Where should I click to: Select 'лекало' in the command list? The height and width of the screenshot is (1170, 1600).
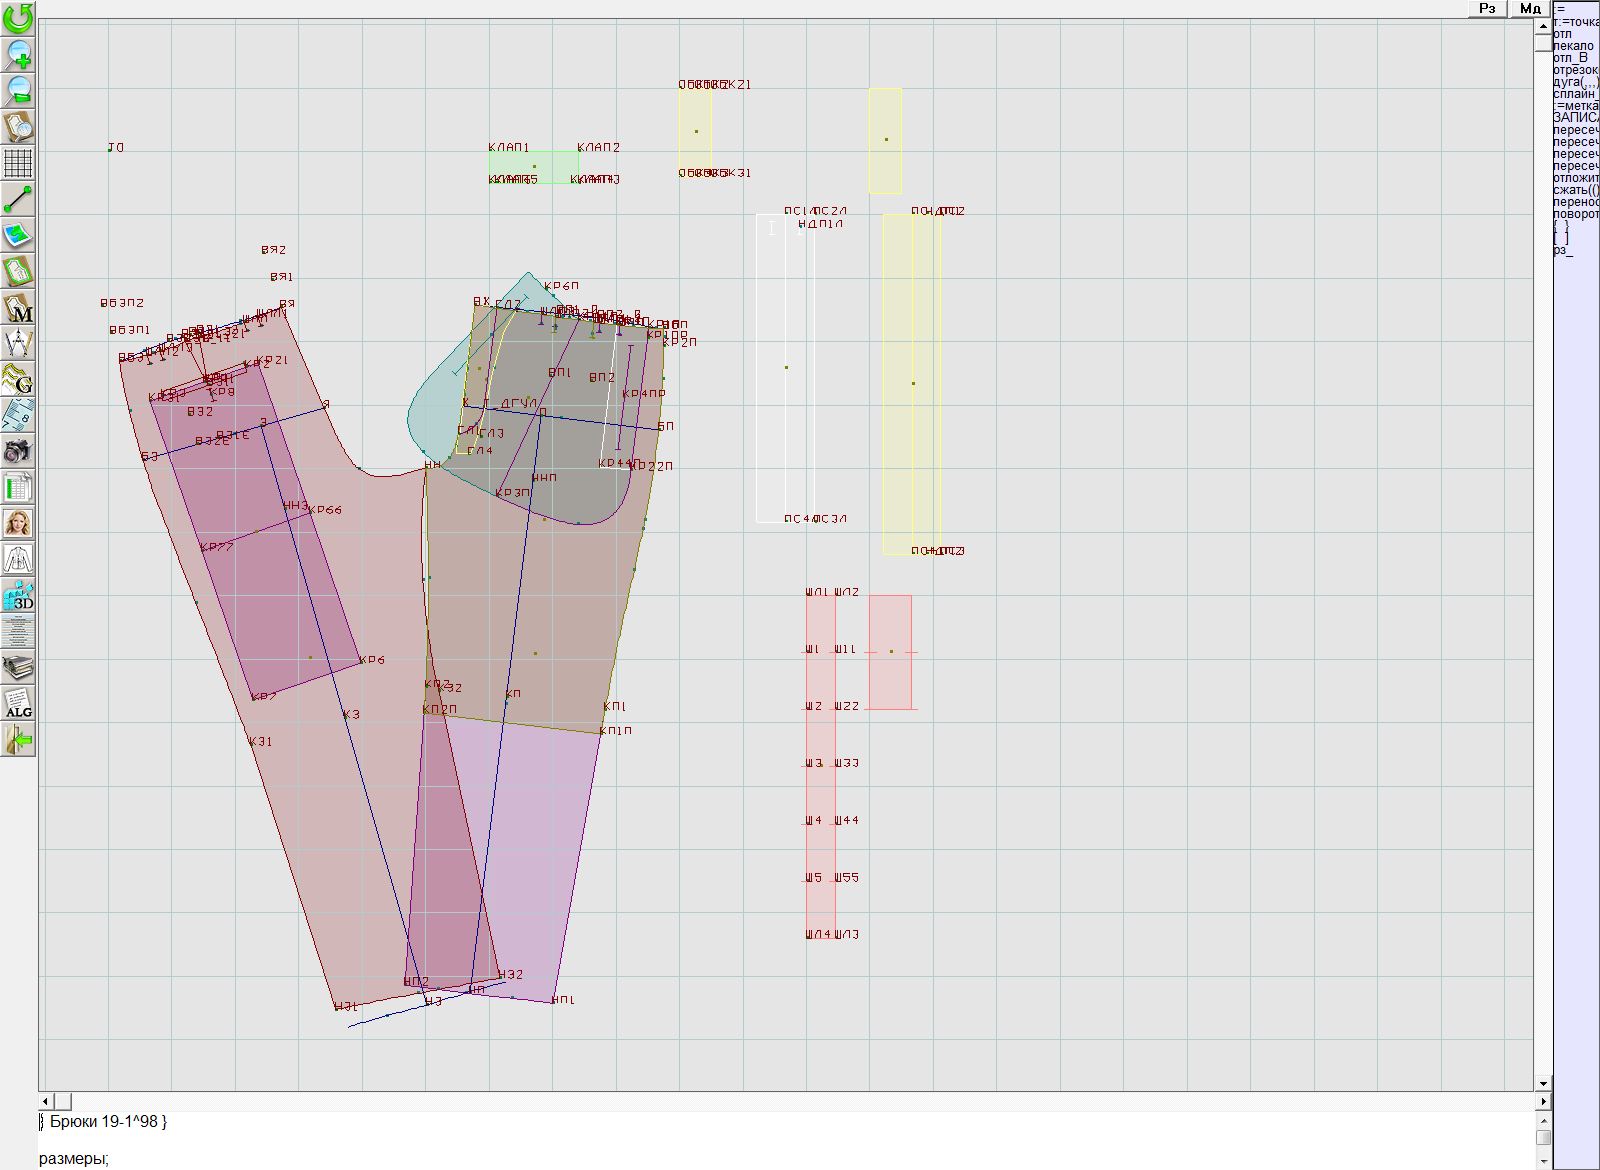(1574, 46)
